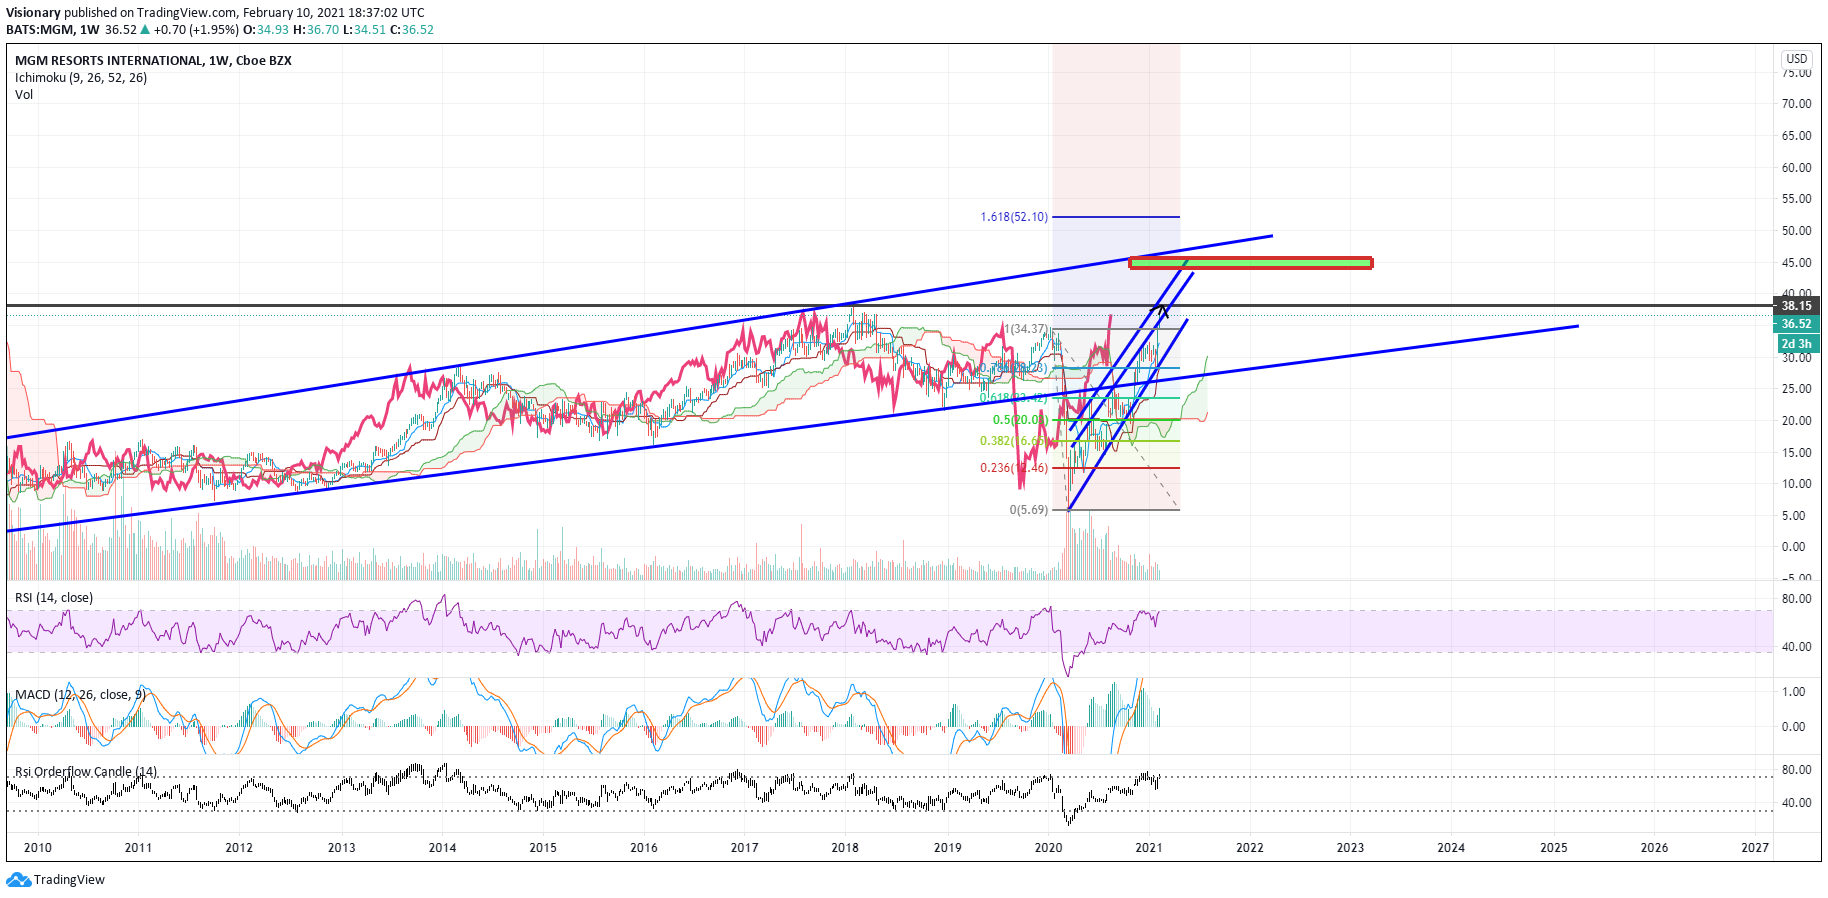Click the 2021 label on the time axis

click(x=1148, y=848)
